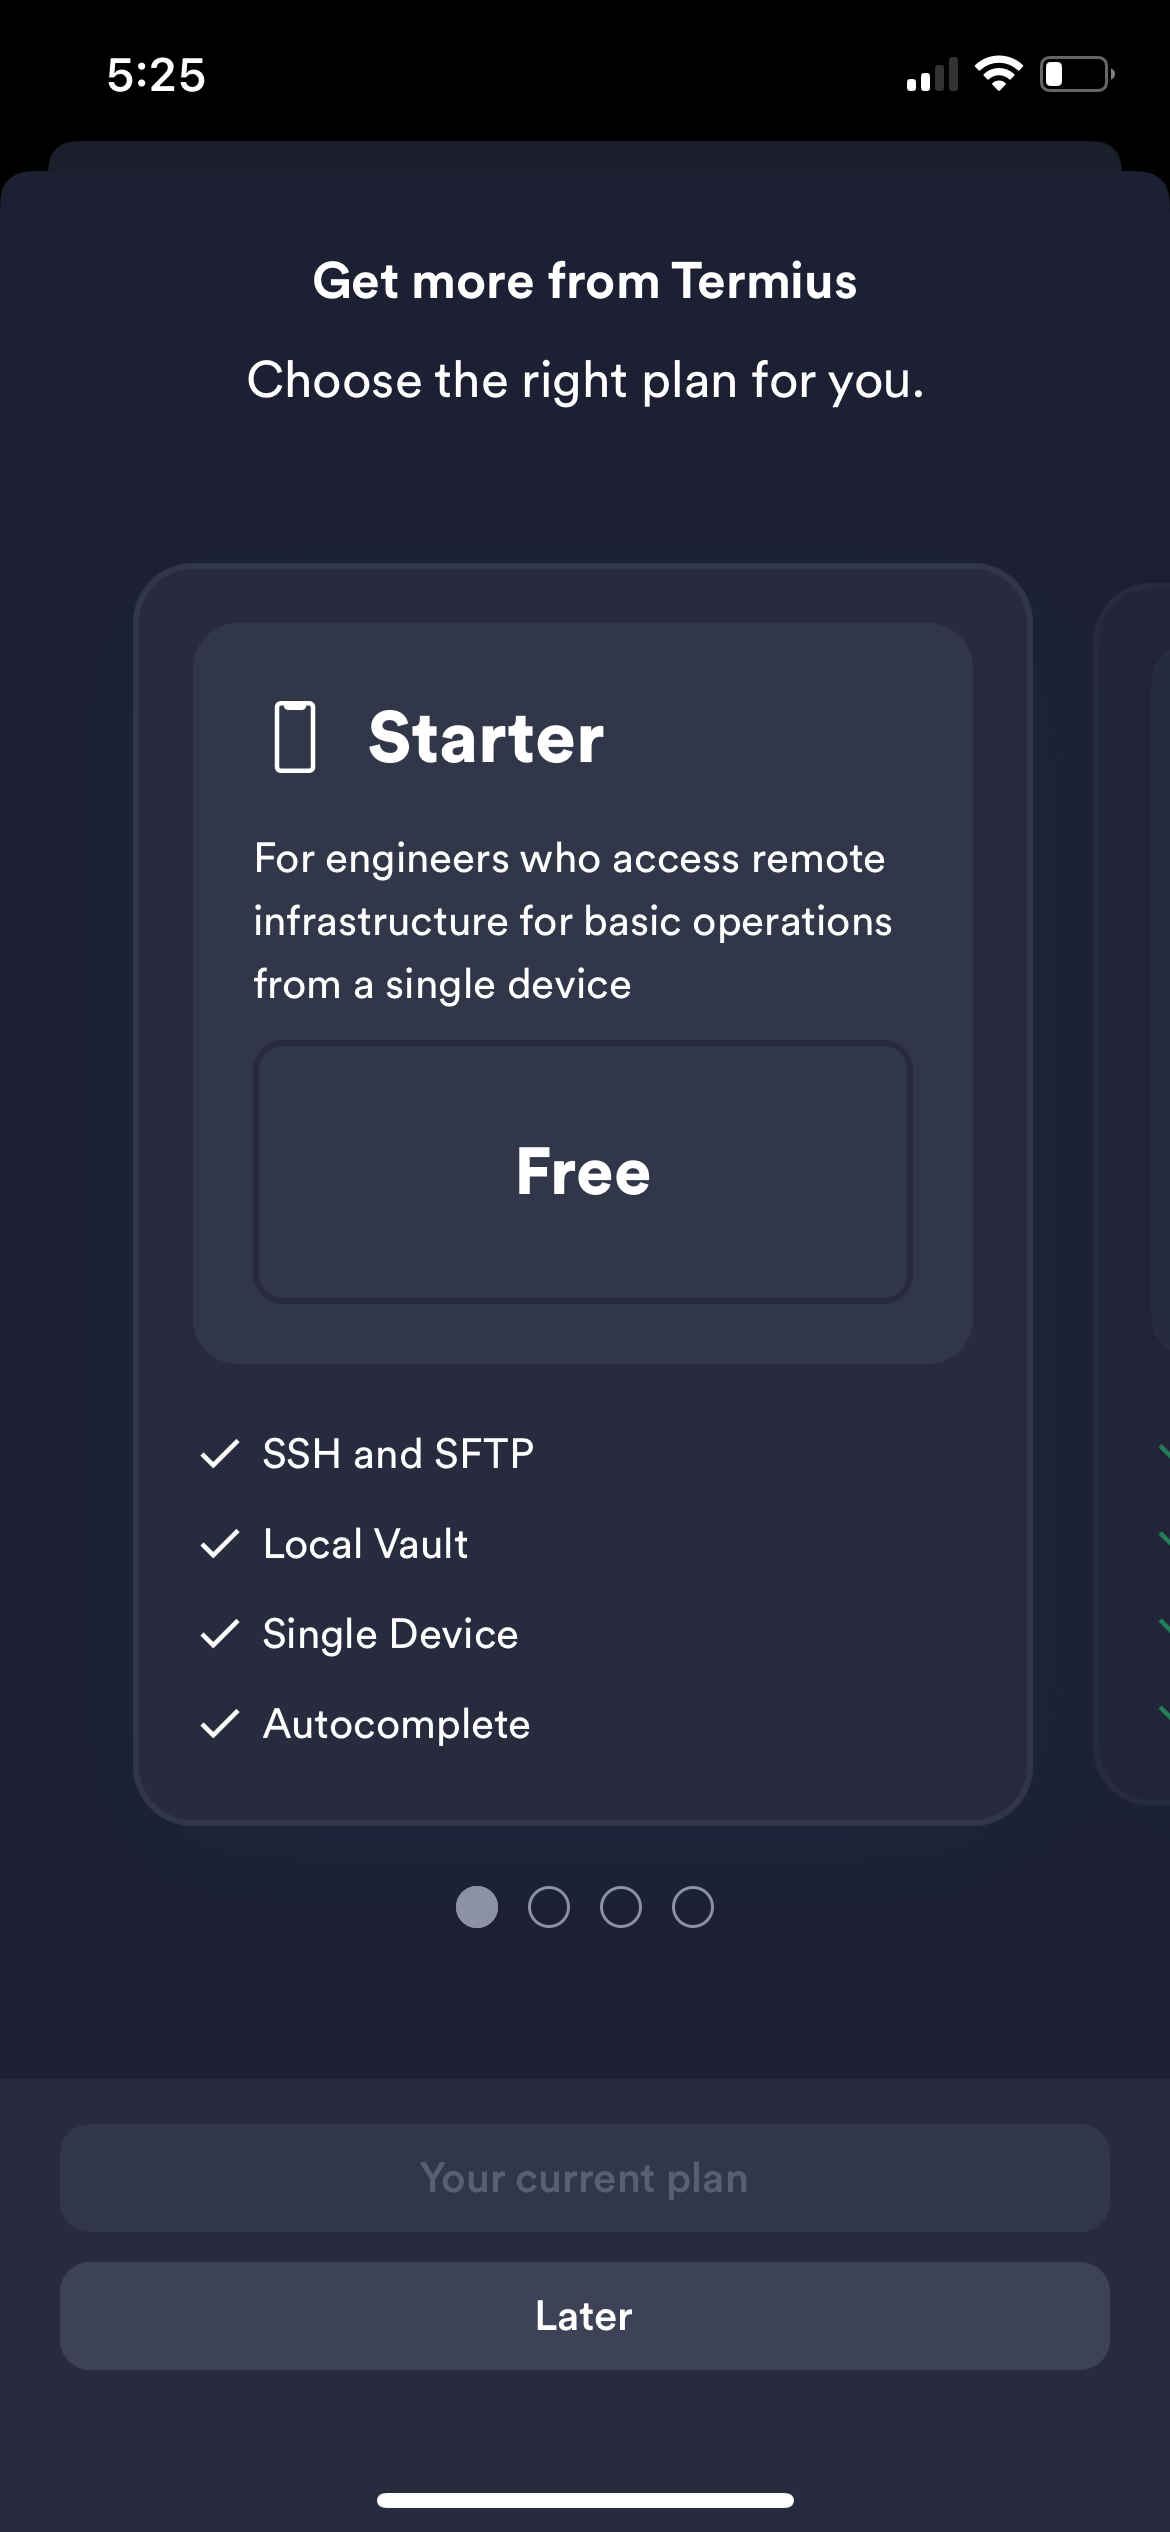This screenshot has height=2532, width=1170.
Task: Tap the battery icon in status bar
Action: pos(1076,74)
